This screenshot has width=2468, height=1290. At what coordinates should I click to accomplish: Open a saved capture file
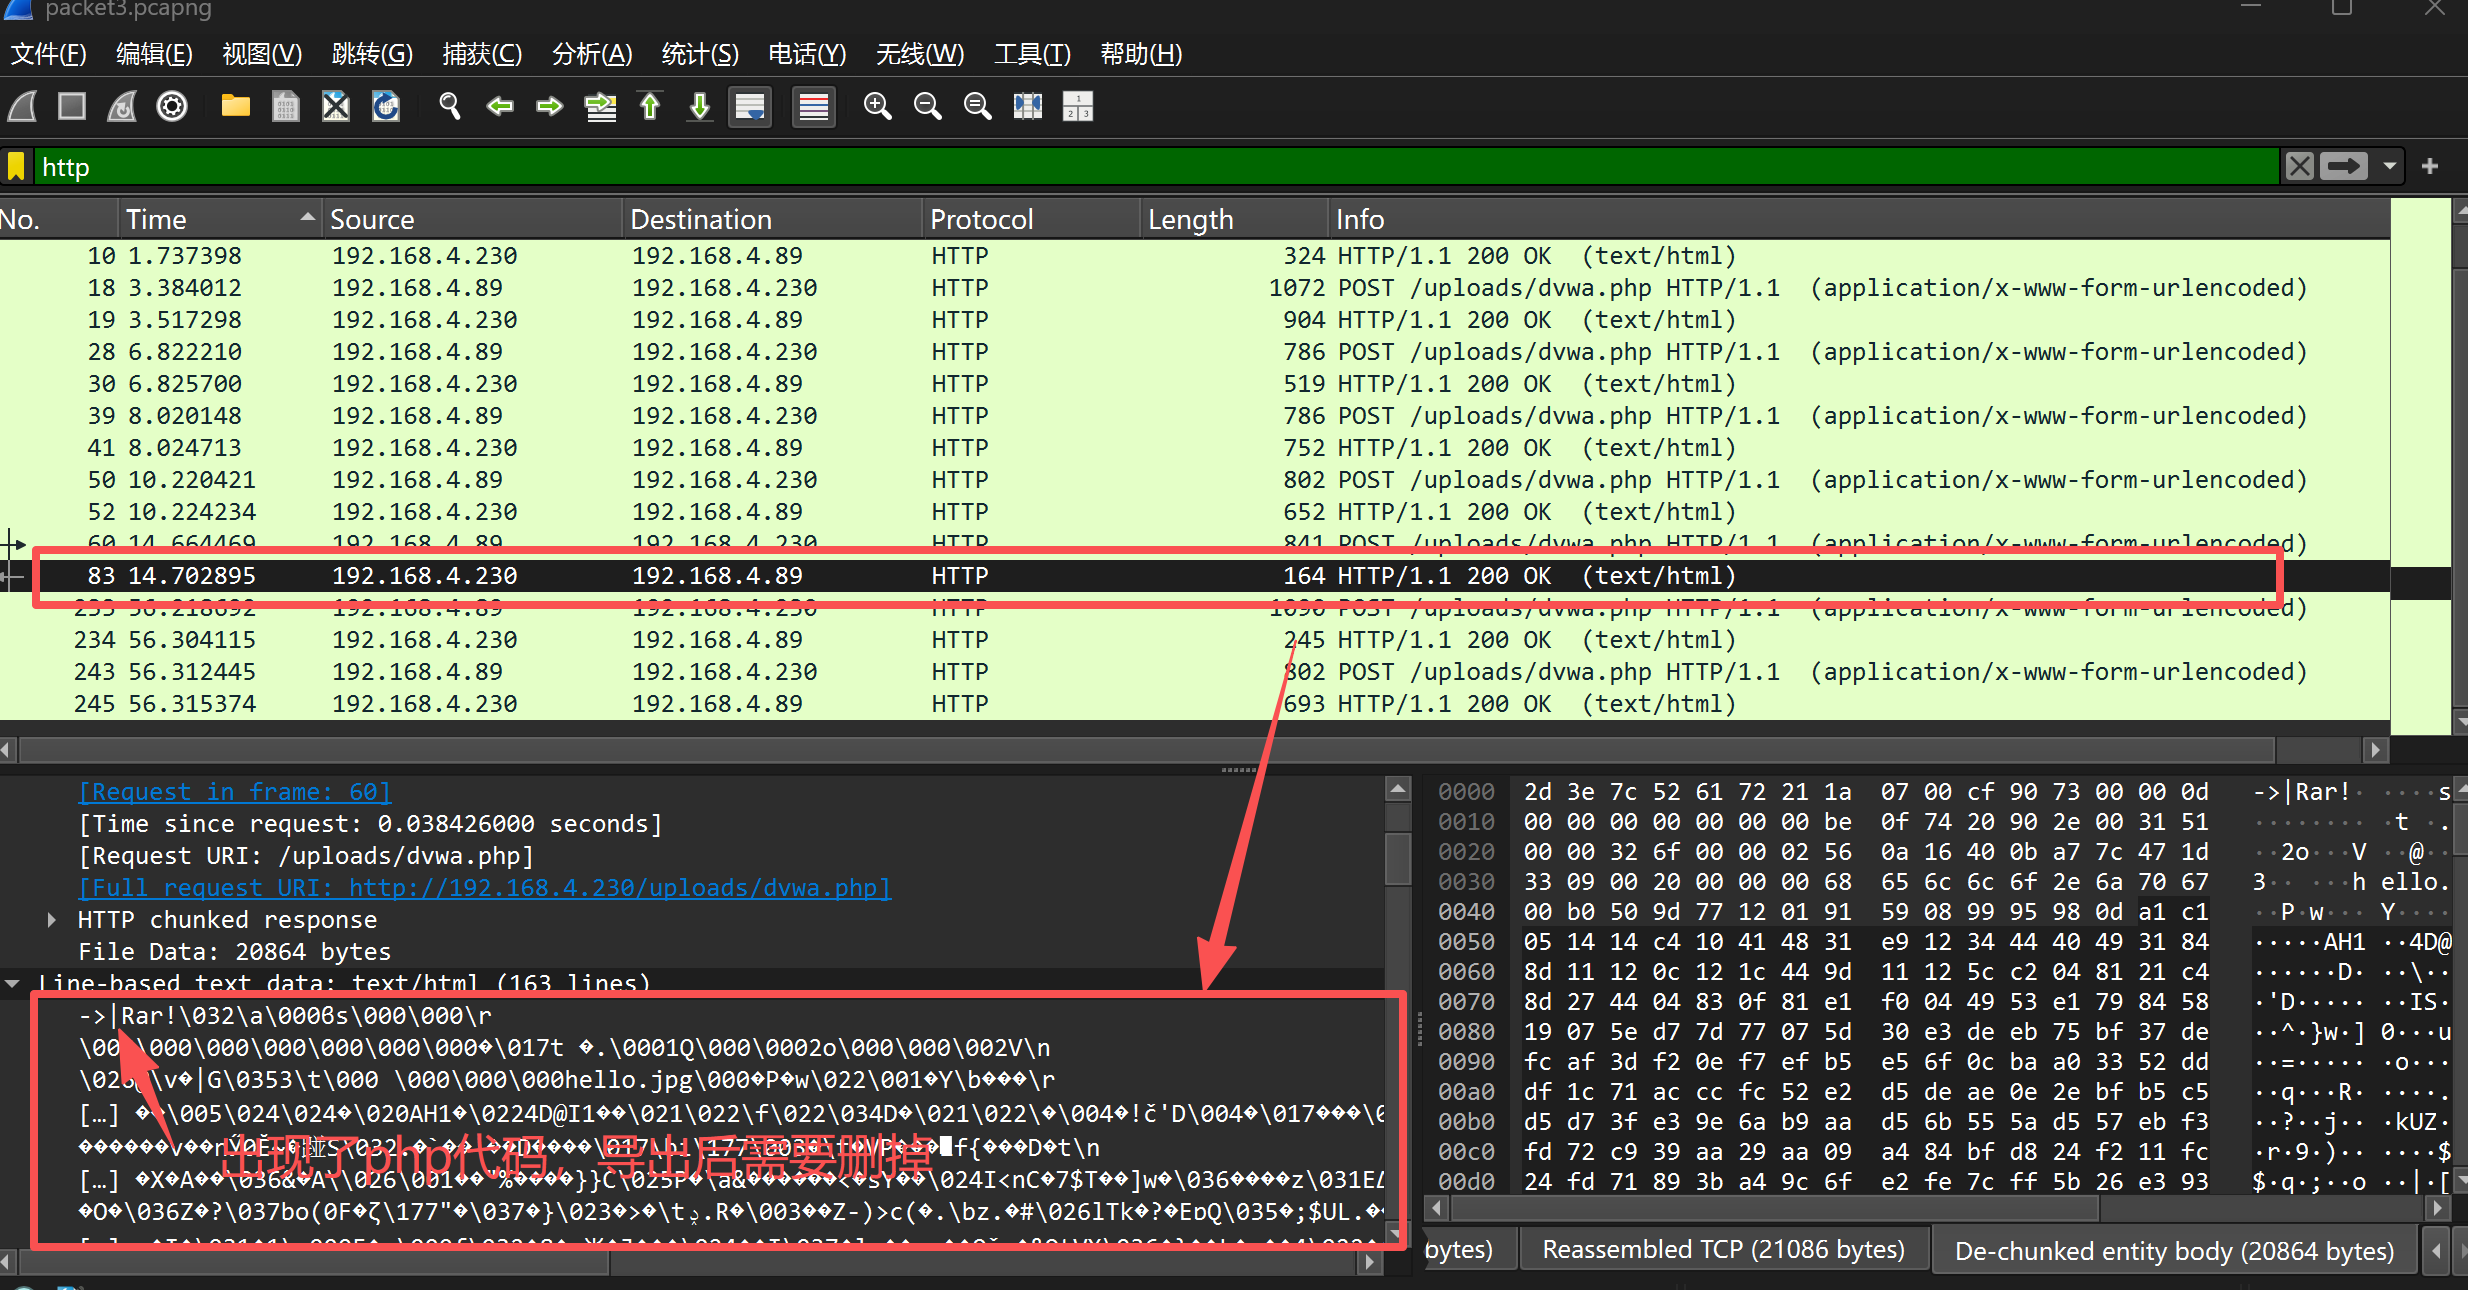coord(235,106)
